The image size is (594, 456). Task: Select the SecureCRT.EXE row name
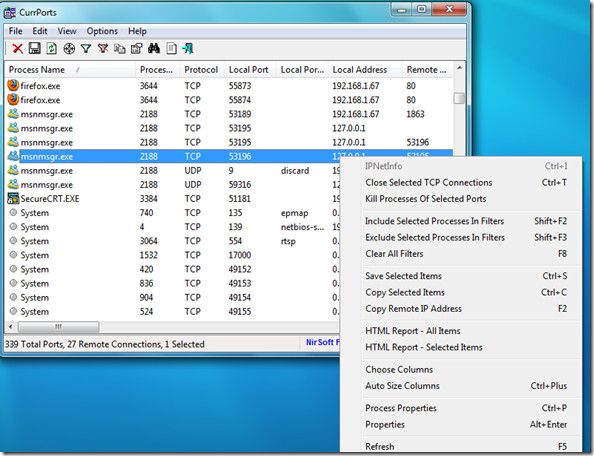coord(50,199)
